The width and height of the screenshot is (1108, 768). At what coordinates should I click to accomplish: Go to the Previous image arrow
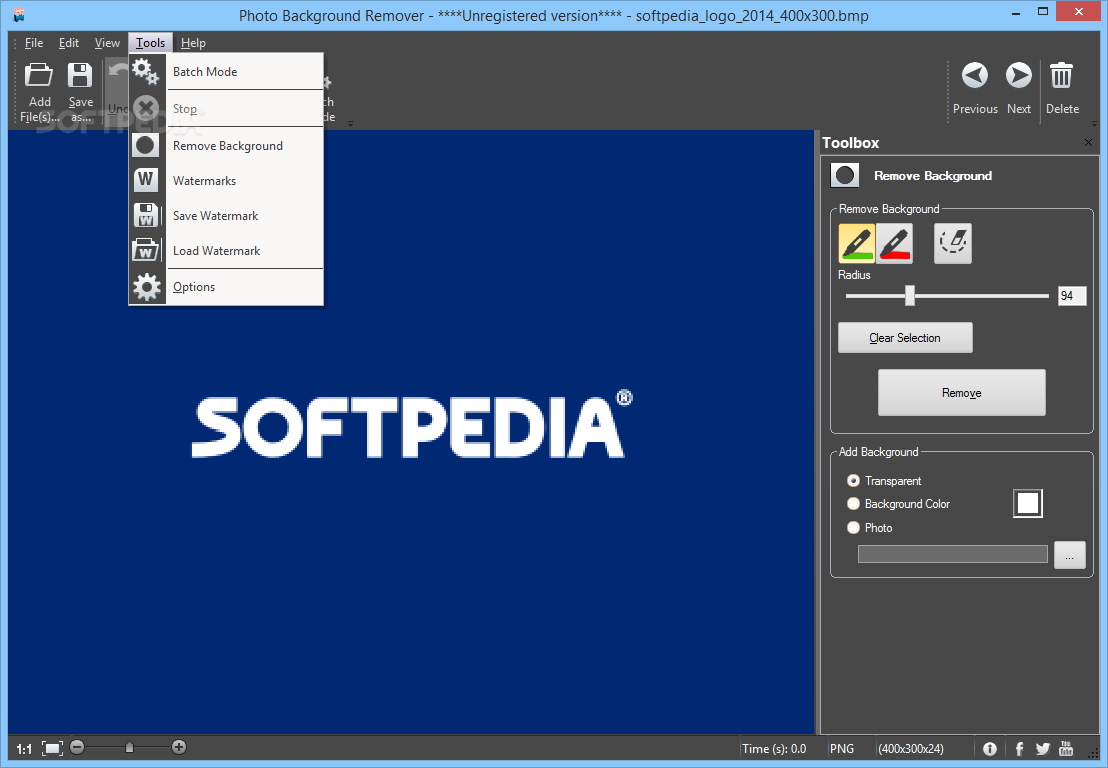tap(974, 75)
